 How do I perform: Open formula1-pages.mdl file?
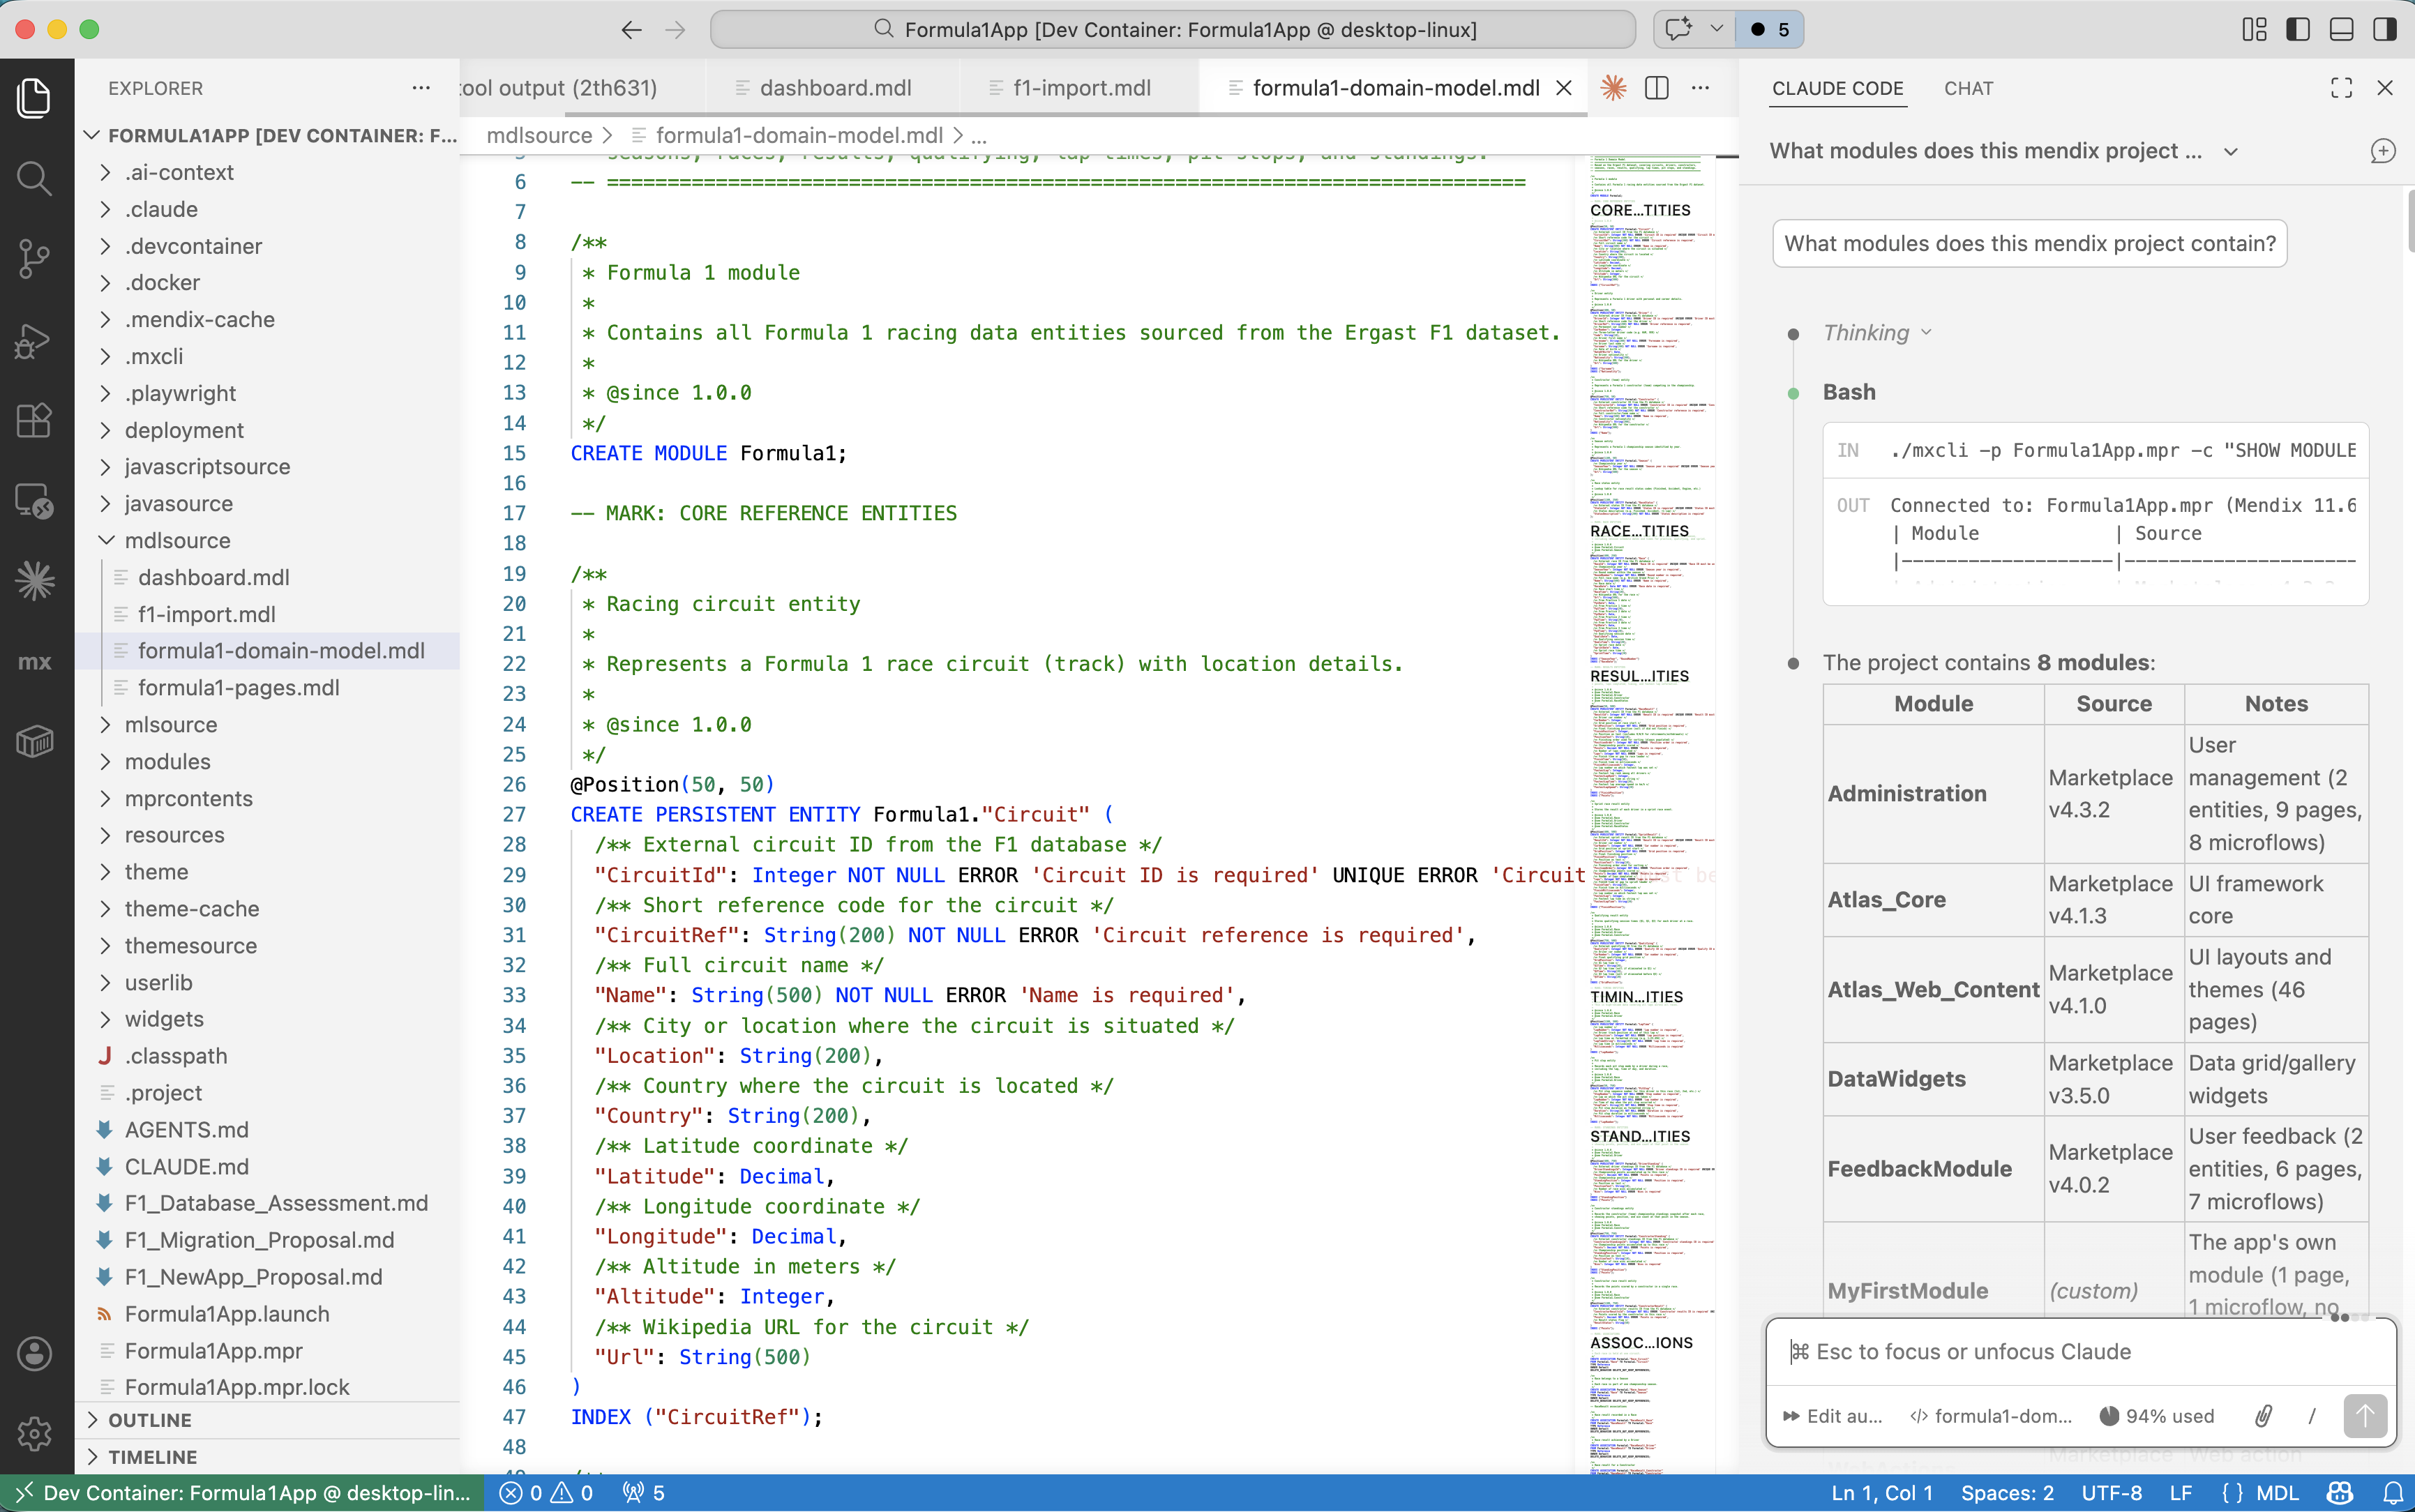[x=238, y=687]
